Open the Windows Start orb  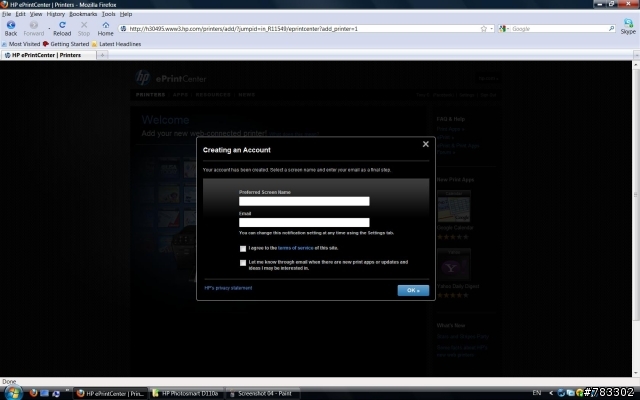(x=13, y=393)
